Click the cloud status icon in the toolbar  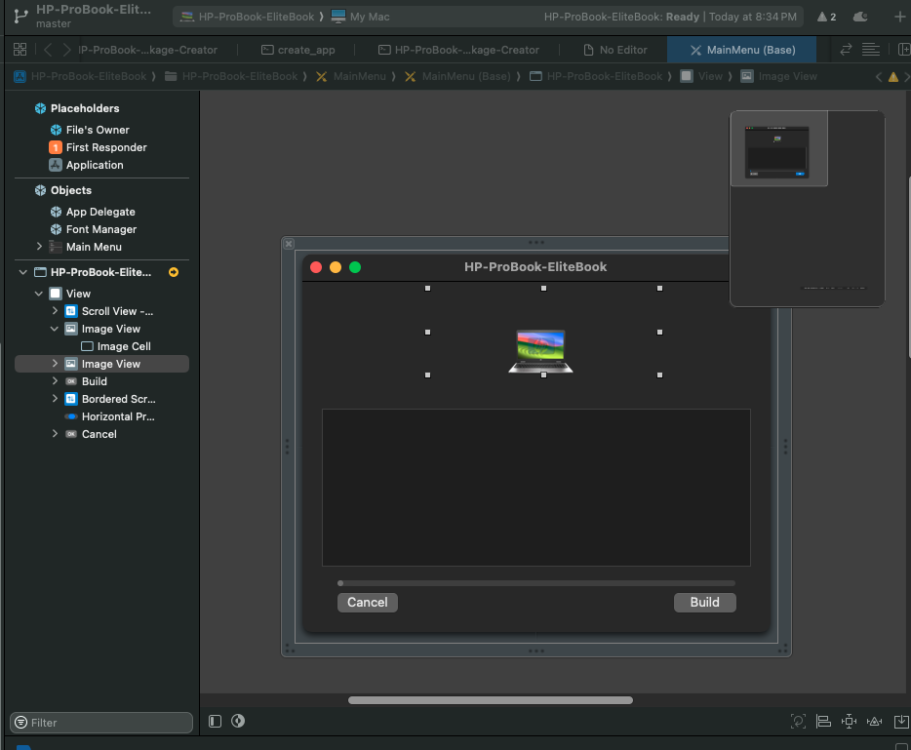pyautogui.click(x=860, y=16)
